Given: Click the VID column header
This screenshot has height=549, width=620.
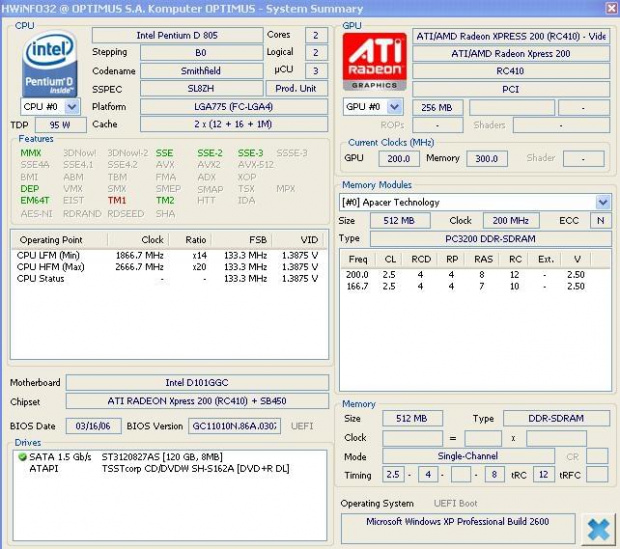Looking at the screenshot, I should pos(299,240).
